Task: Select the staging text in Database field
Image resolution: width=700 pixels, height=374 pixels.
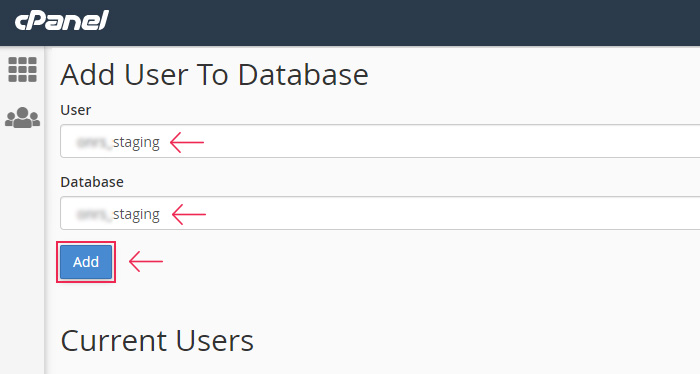Action: pyautogui.click(x=136, y=215)
